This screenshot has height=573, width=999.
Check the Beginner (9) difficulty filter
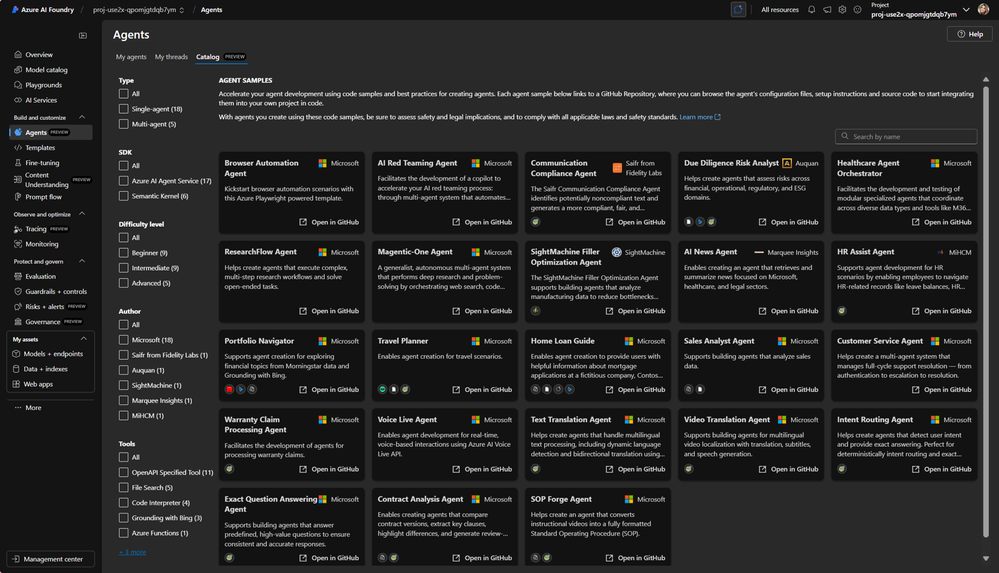point(124,253)
